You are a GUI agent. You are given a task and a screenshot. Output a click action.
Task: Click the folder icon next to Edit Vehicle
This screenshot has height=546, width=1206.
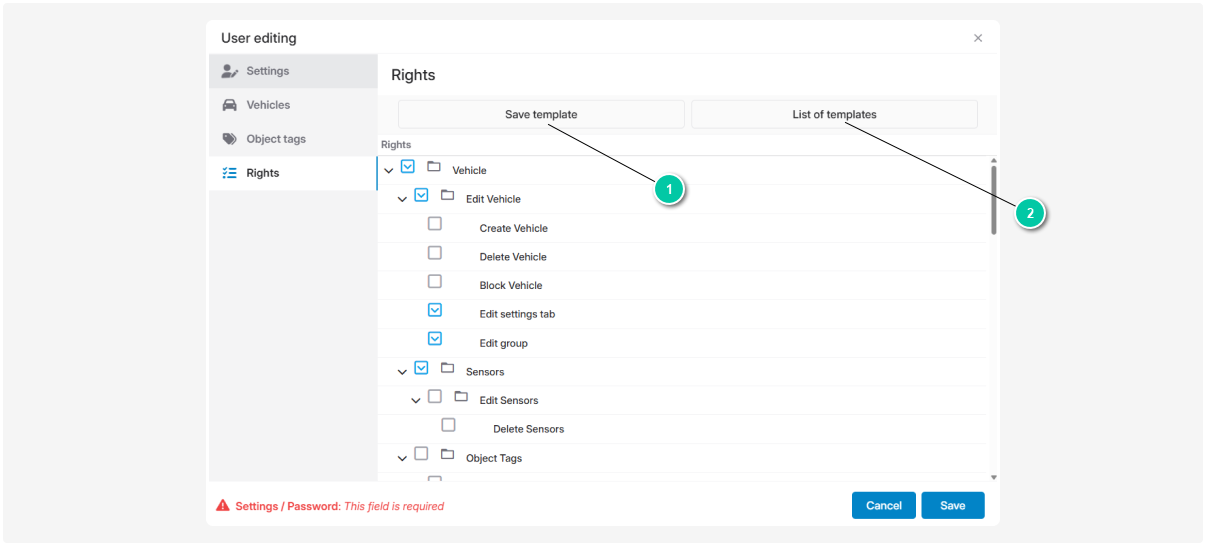click(447, 196)
